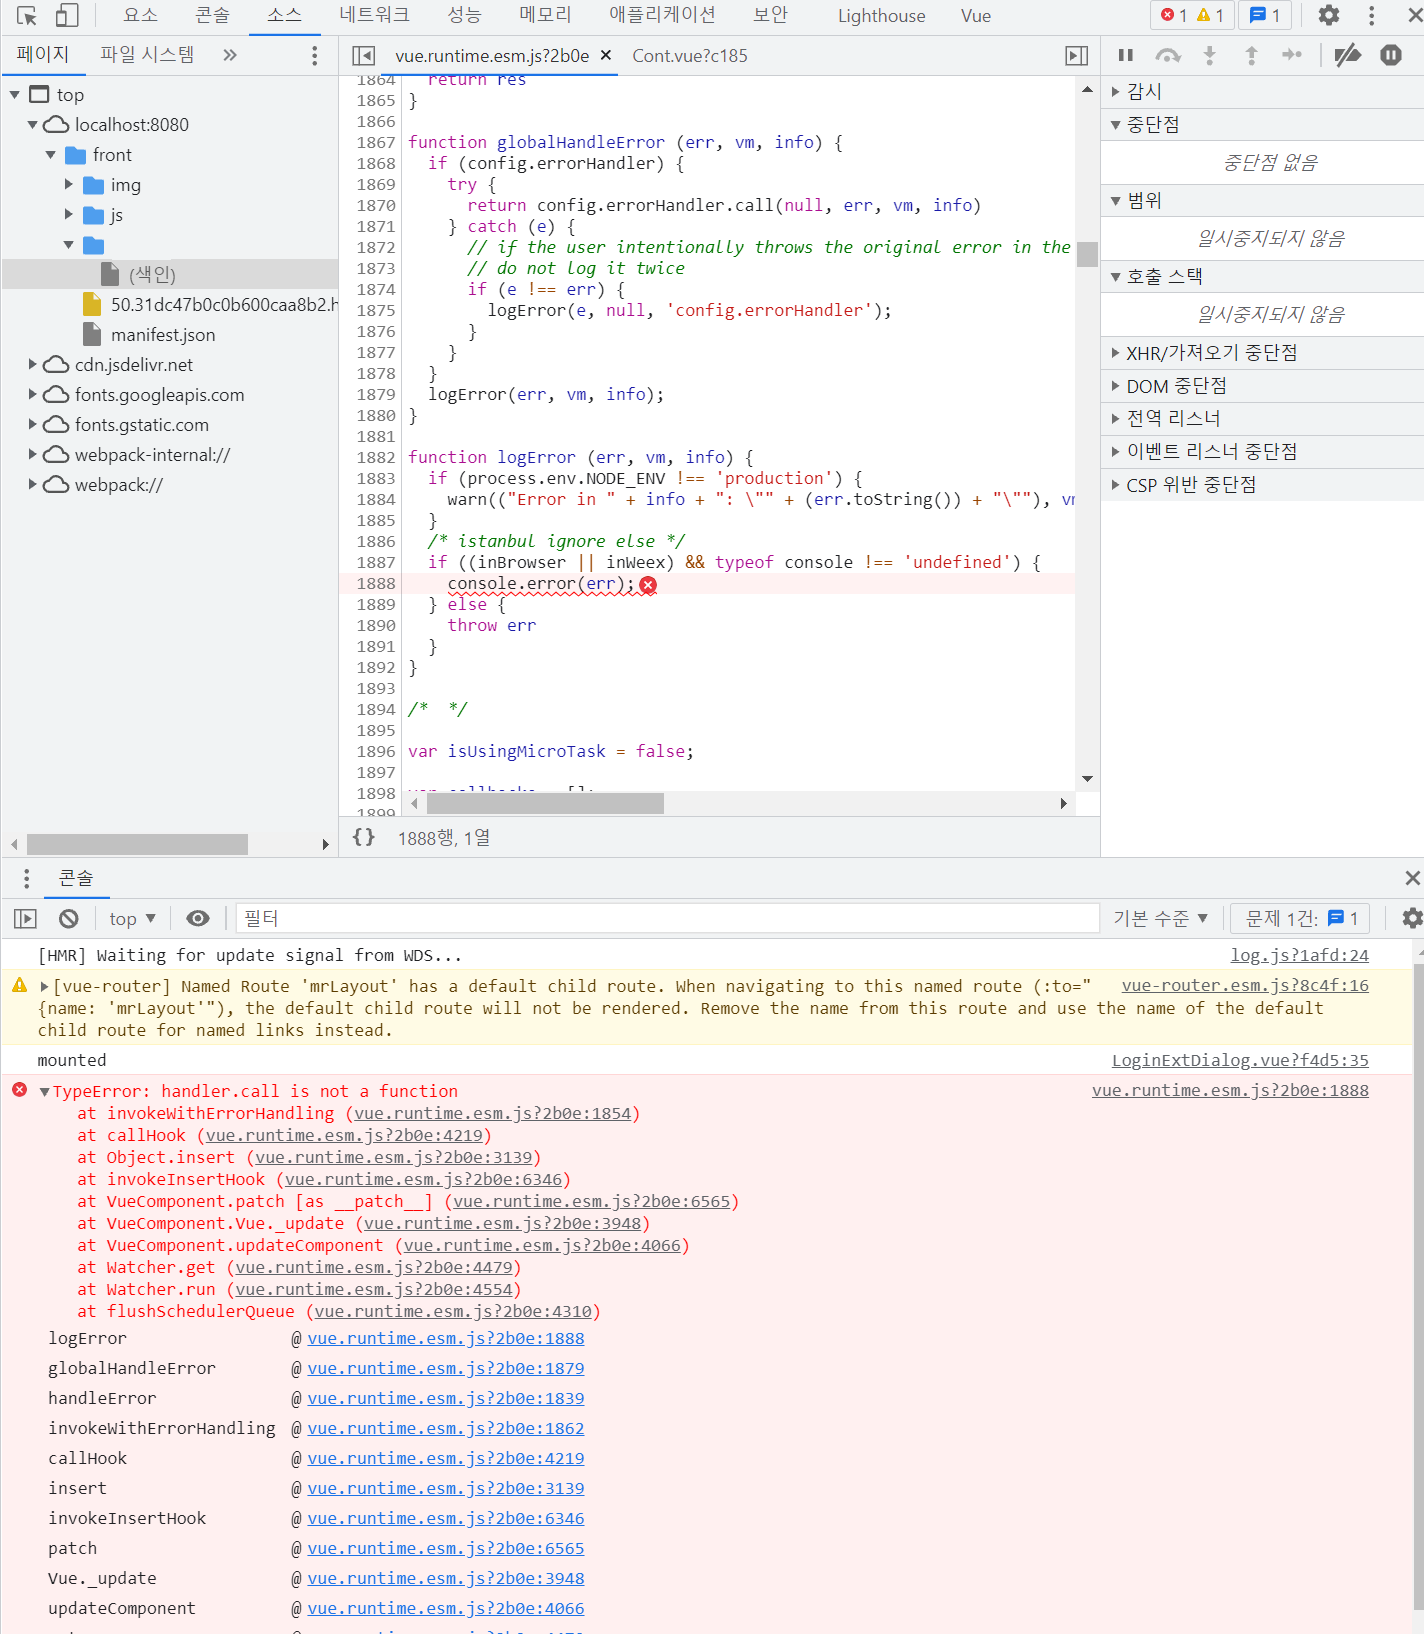Open live expression eye icon

pyautogui.click(x=198, y=918)
